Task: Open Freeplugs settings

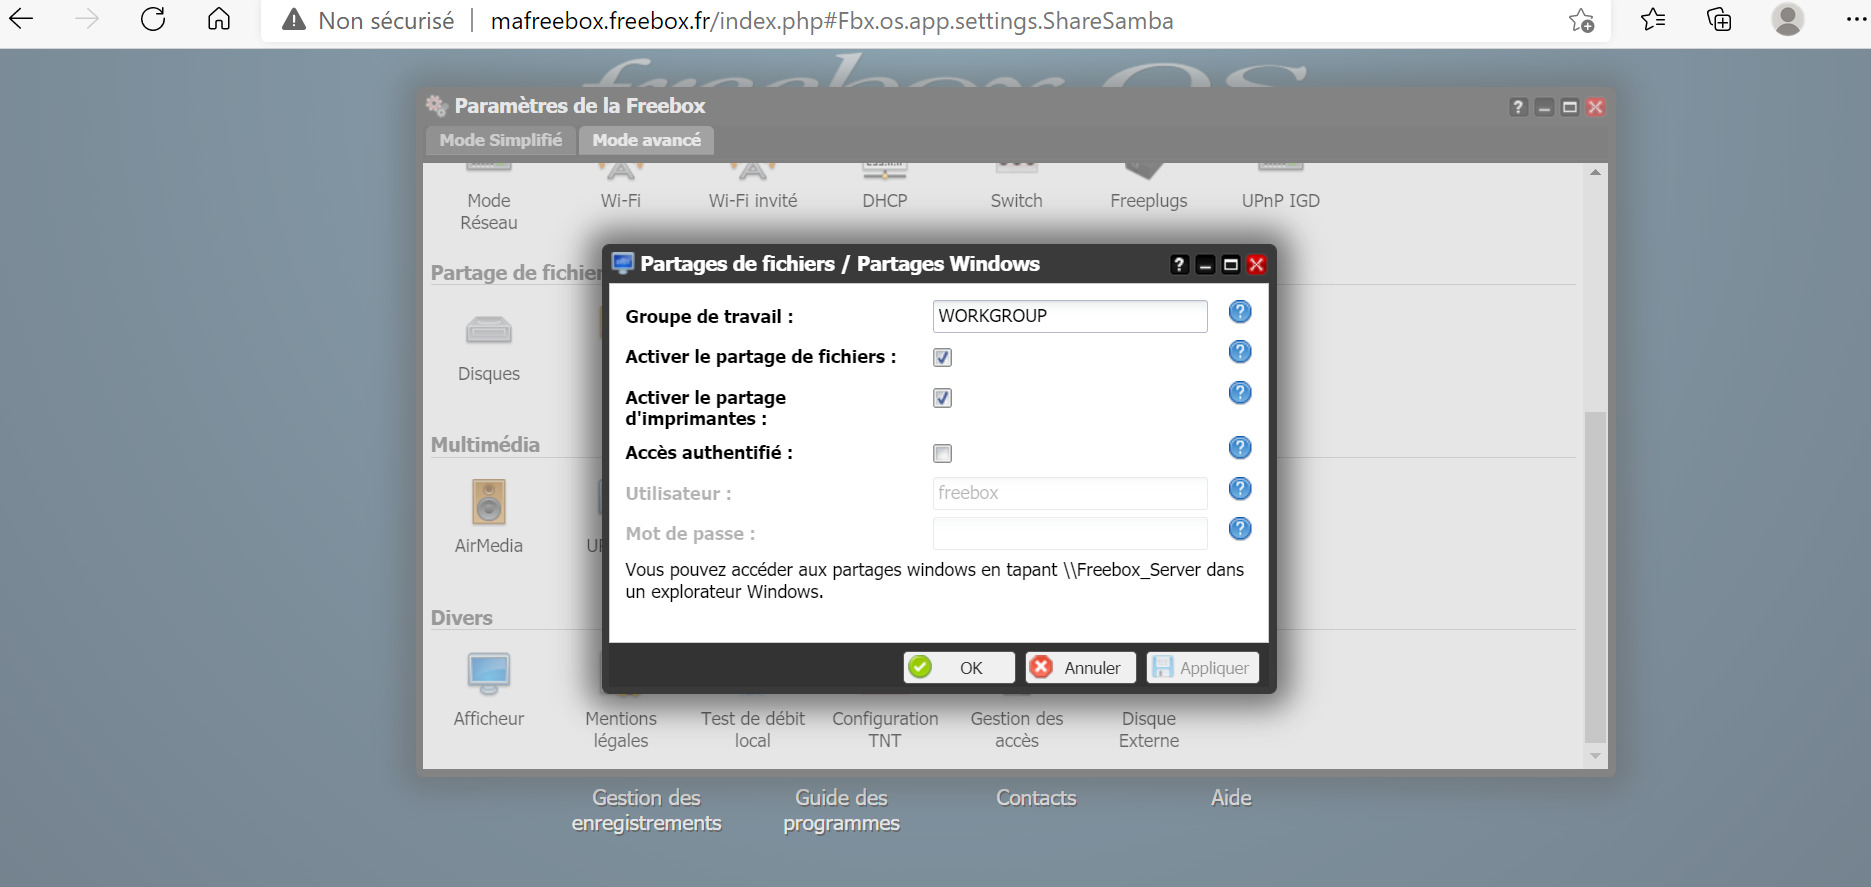Action: pos(1149,200)
